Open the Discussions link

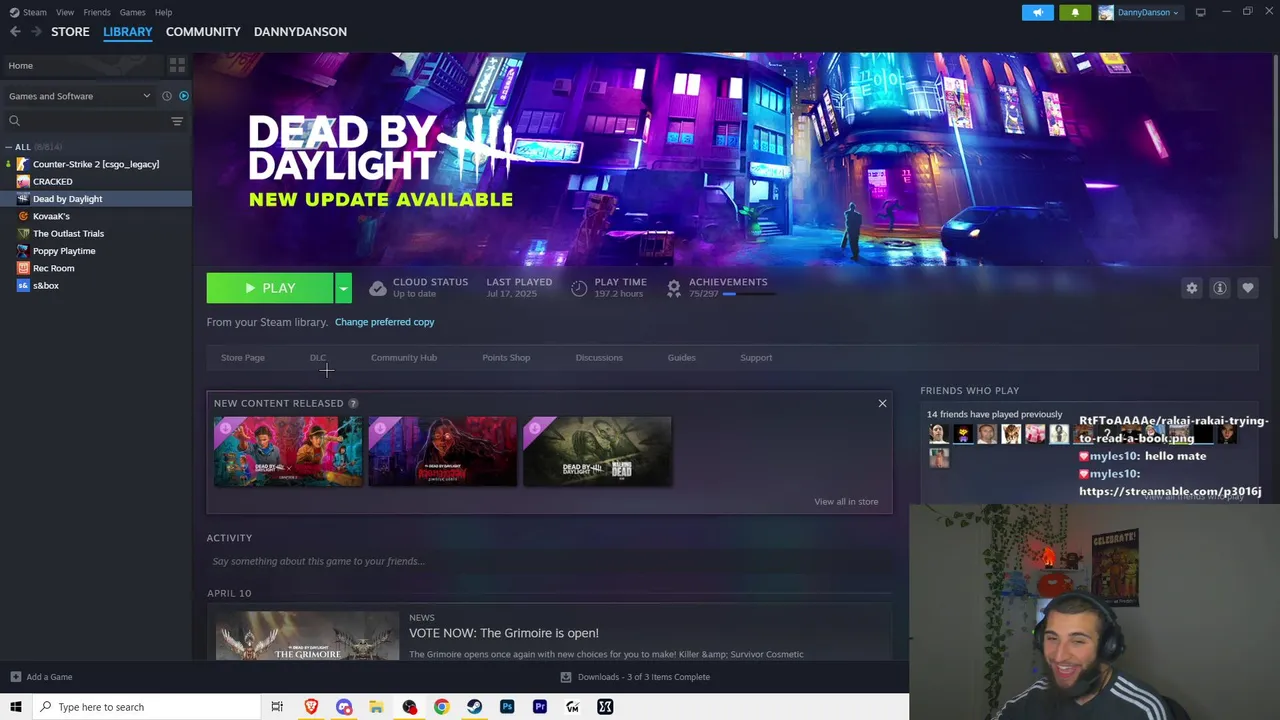click(599, 358)
